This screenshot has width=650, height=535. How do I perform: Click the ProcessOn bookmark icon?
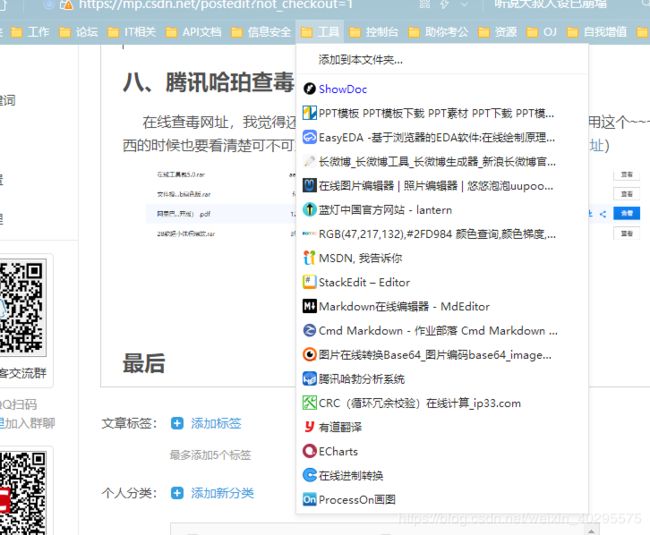[x=310, y=499]
